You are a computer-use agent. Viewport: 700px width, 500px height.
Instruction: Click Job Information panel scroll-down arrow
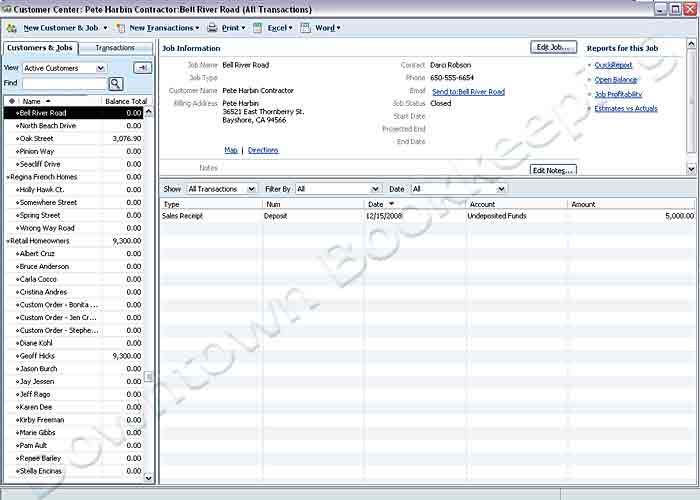tap(691, 169)
